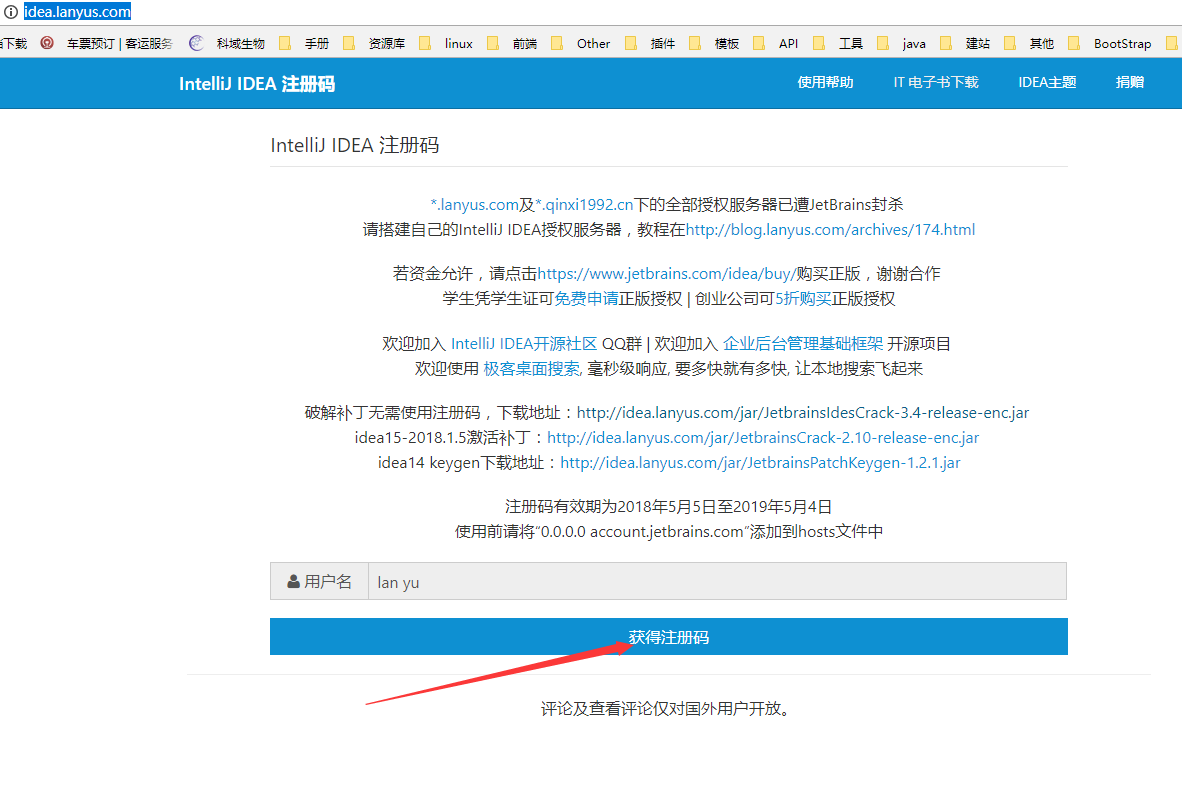Click the 5折购买 startup discount link

(803, 299)
